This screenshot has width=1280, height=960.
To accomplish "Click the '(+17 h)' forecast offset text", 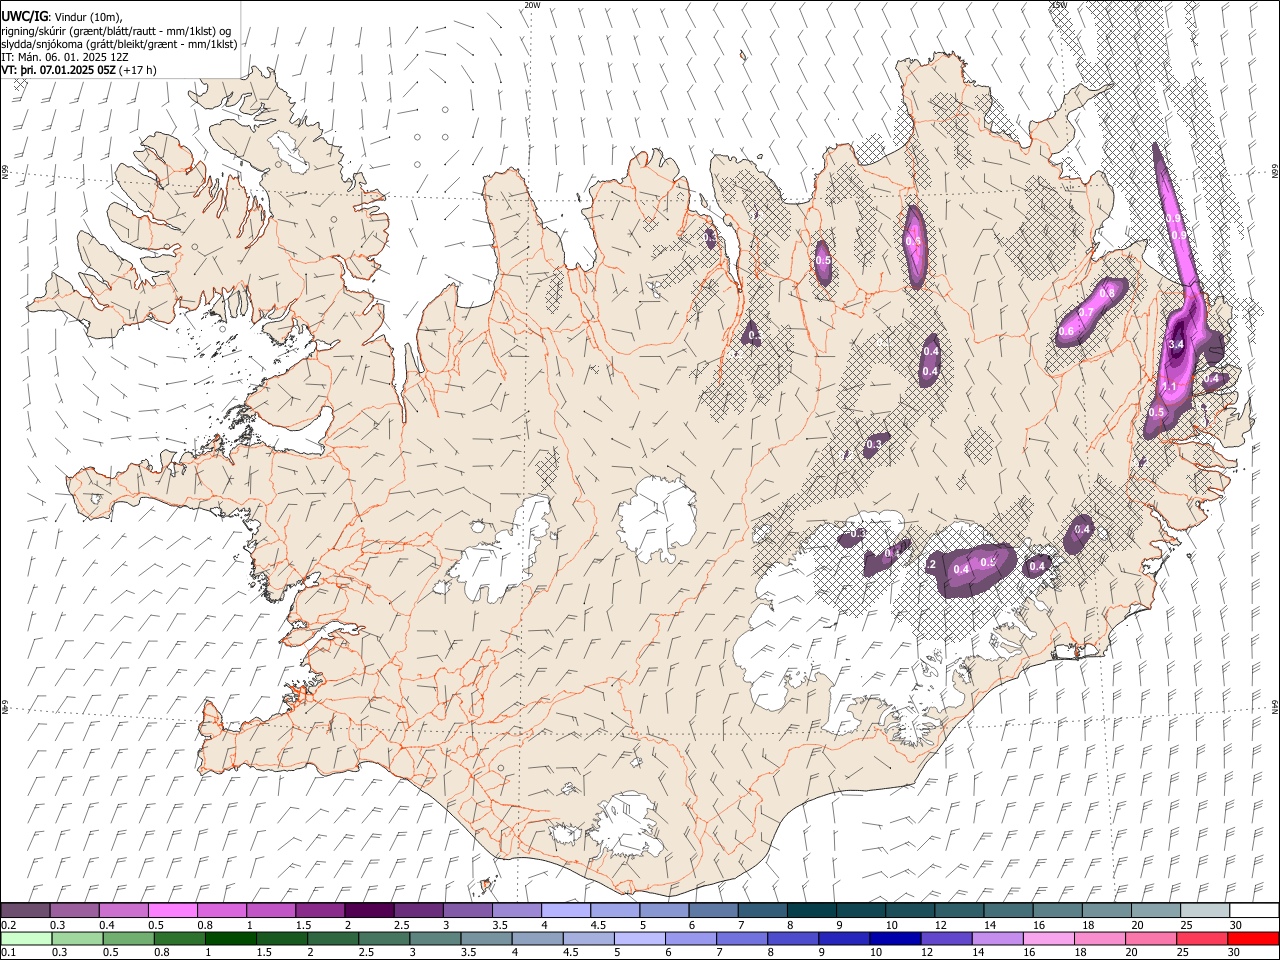I will tap(138, 70).
